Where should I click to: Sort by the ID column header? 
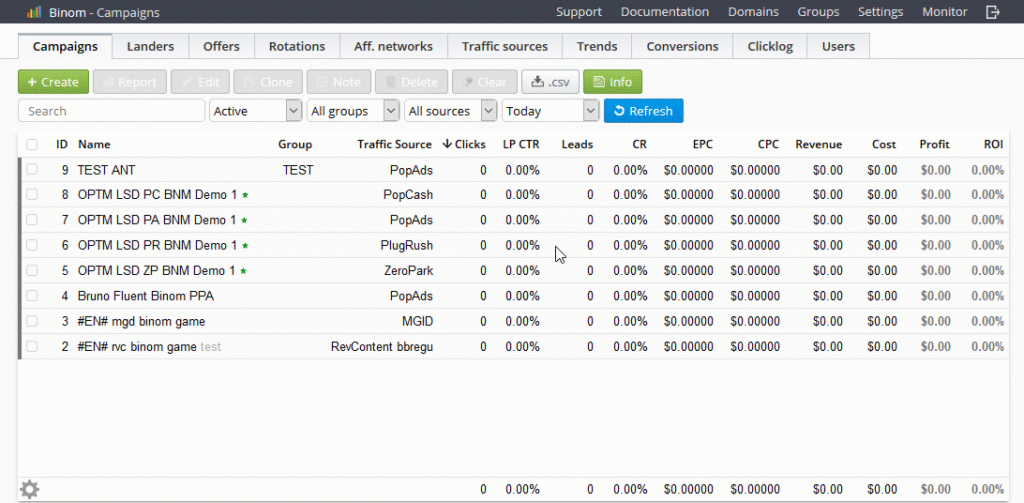(x=62, y=144)
